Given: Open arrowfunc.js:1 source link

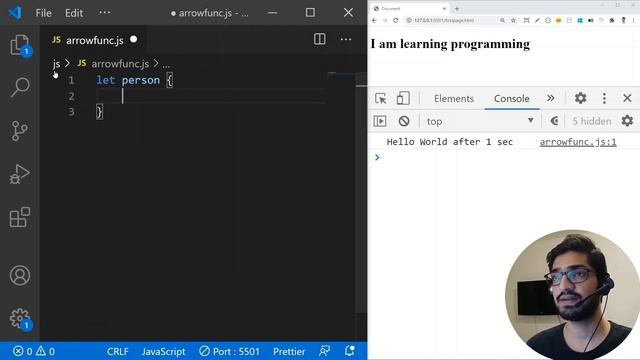Looking at the screenshot, I should pyautogui.click(x=578, y=142).
